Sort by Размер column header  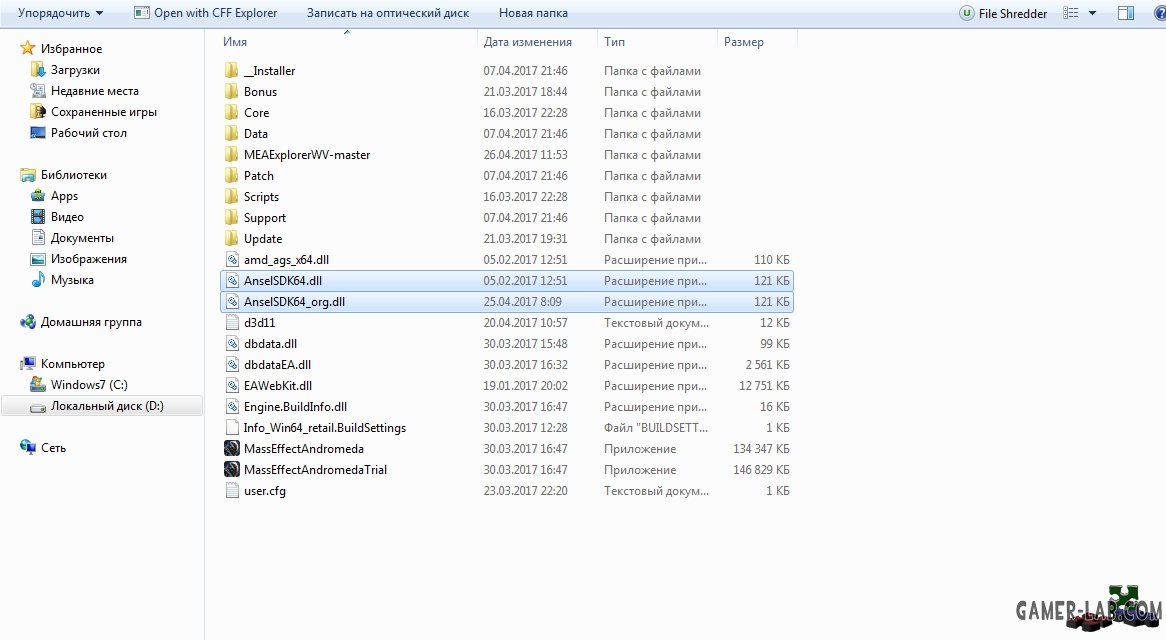click(x=744, y=42)
